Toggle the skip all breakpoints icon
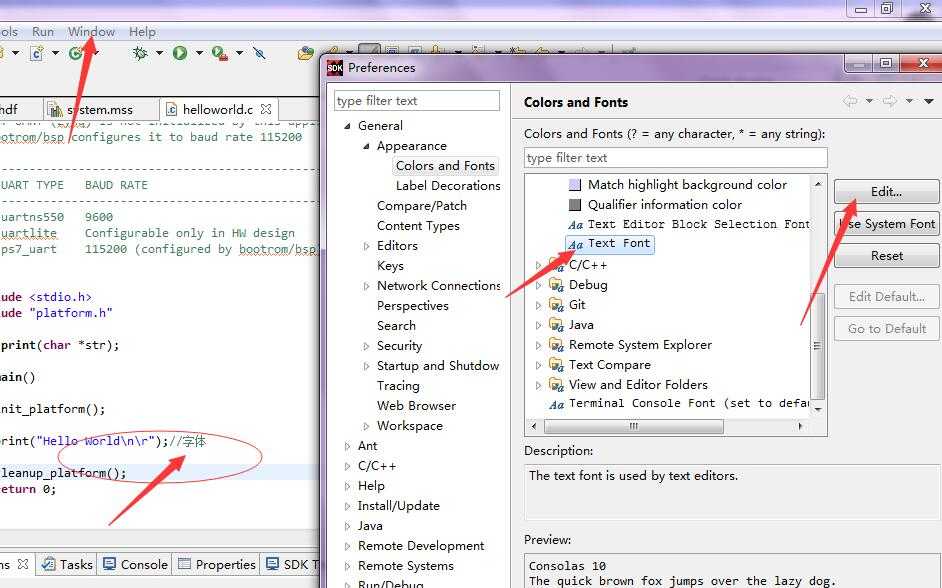This screenshot has width=942, height=588. tap(259, 53)
